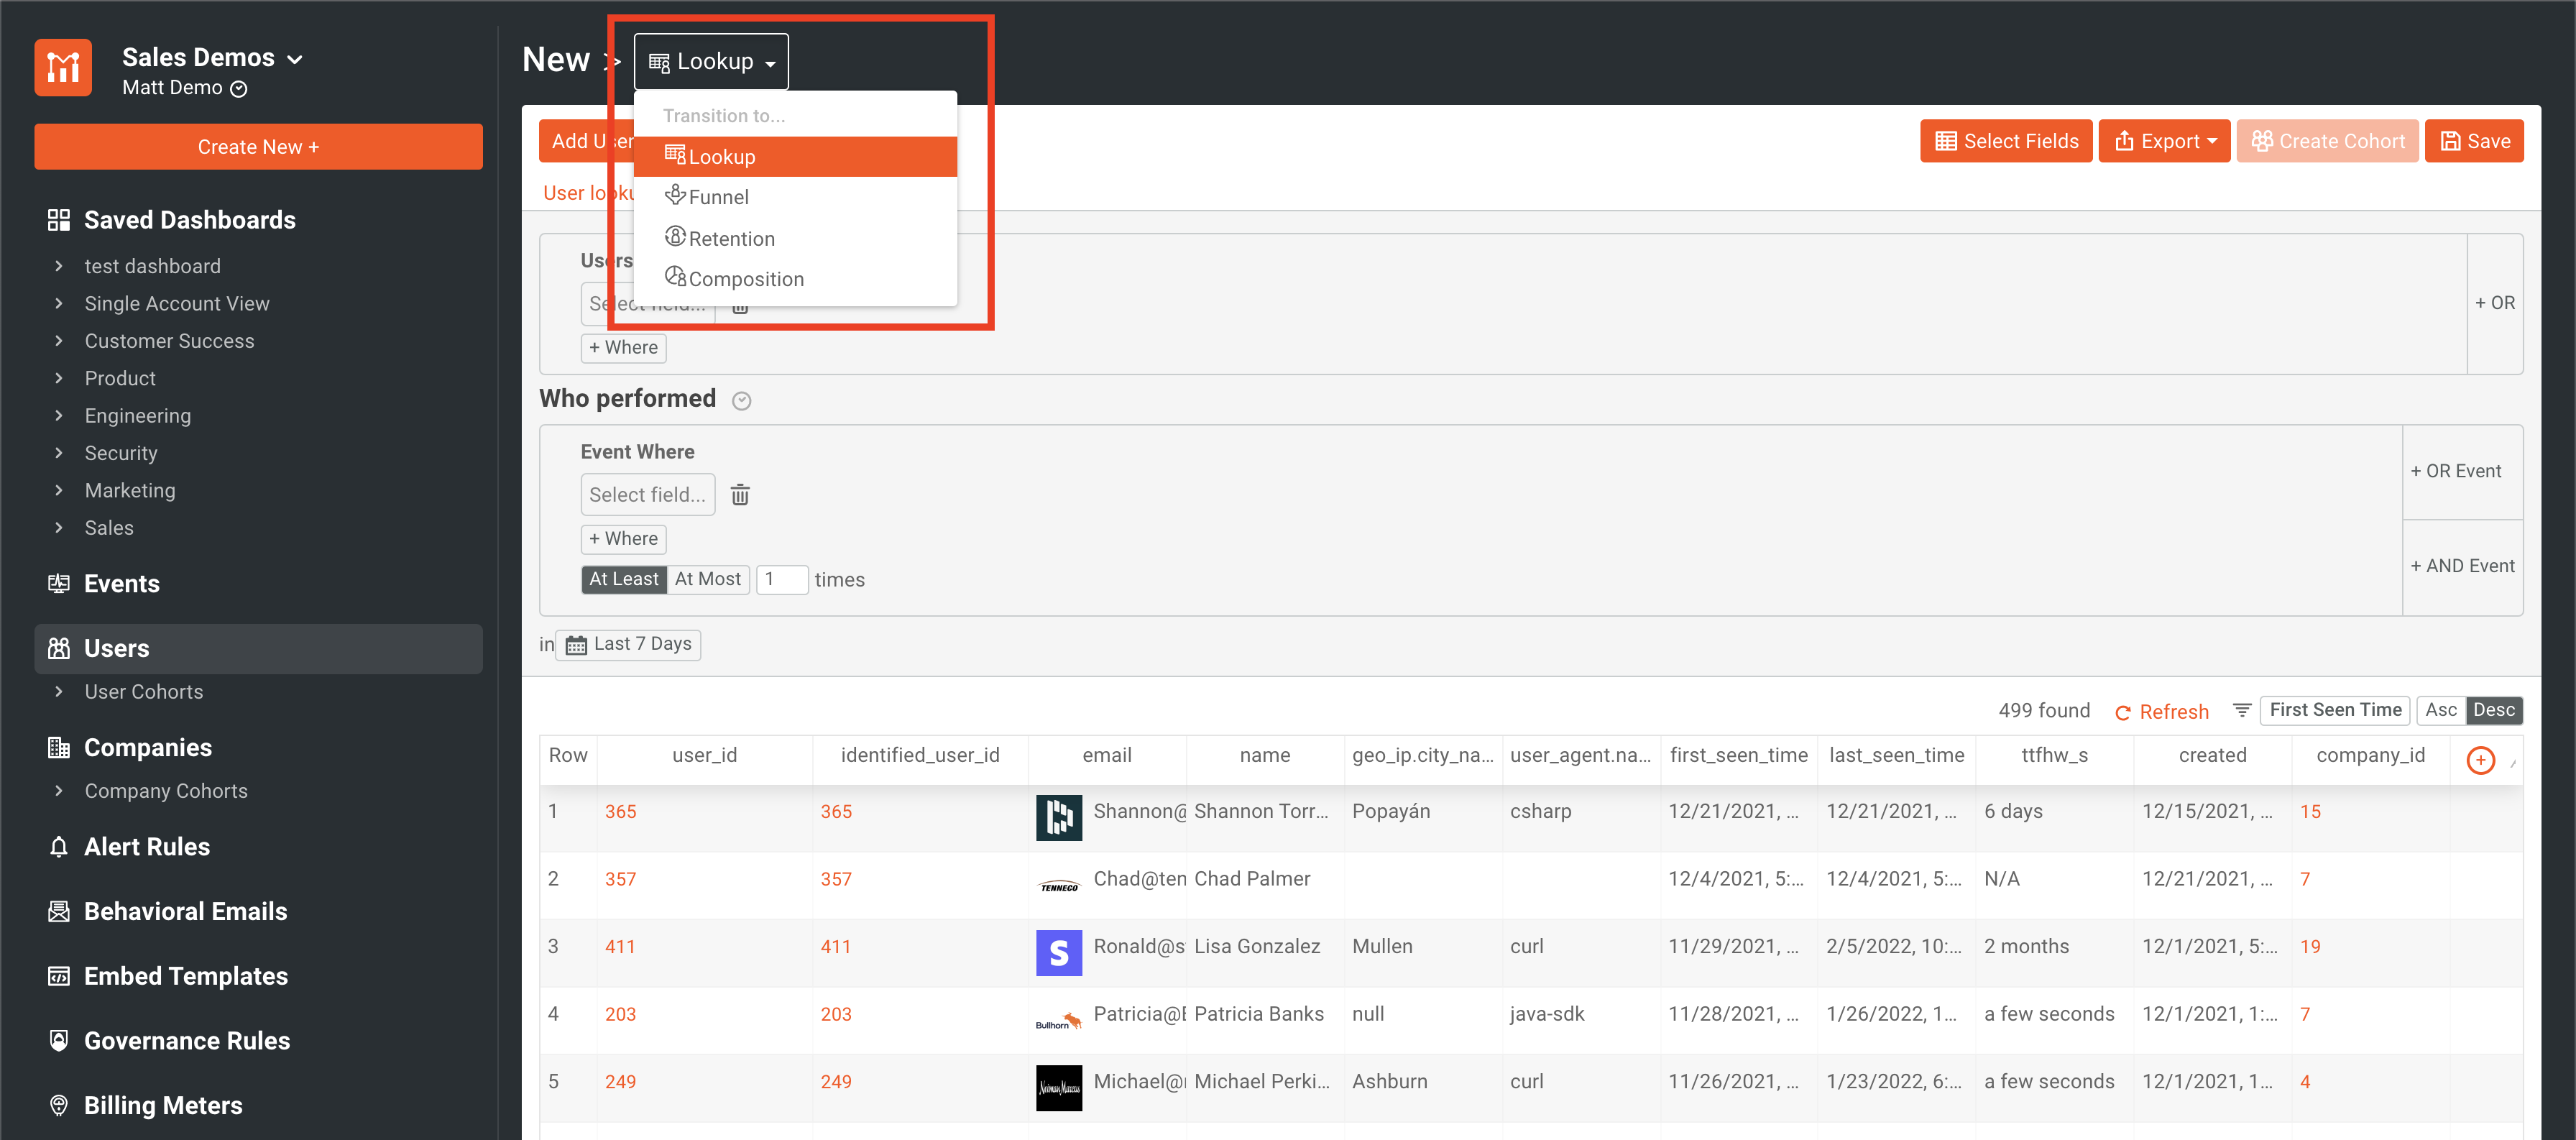
Task: Click the Who performed circle toggle icon
Action: point(741,401)
